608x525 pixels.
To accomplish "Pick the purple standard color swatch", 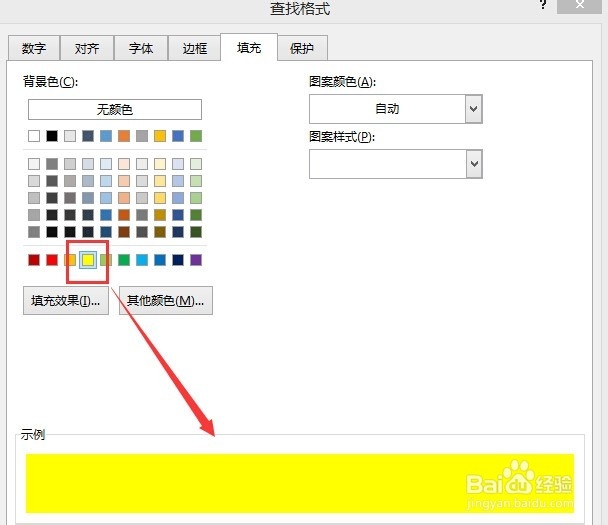I will coord(196,260).
